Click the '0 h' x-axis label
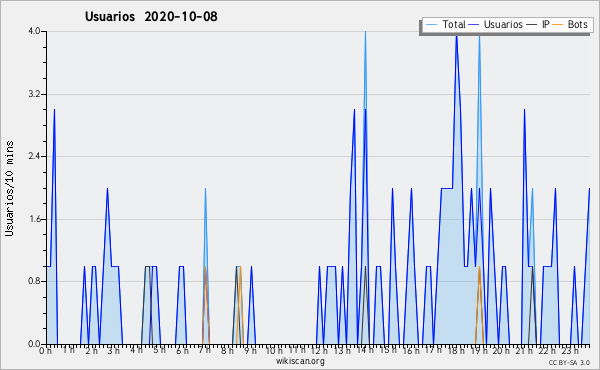The image size is (600, 370). click(x=46, y=351)
